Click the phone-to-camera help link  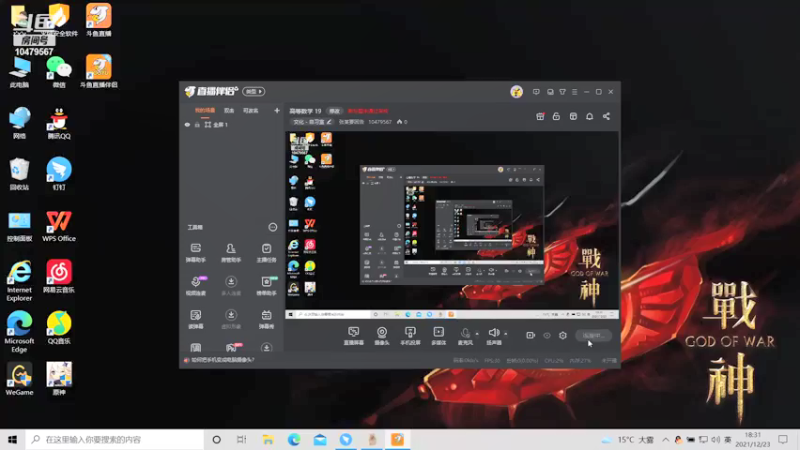(222, 360)
